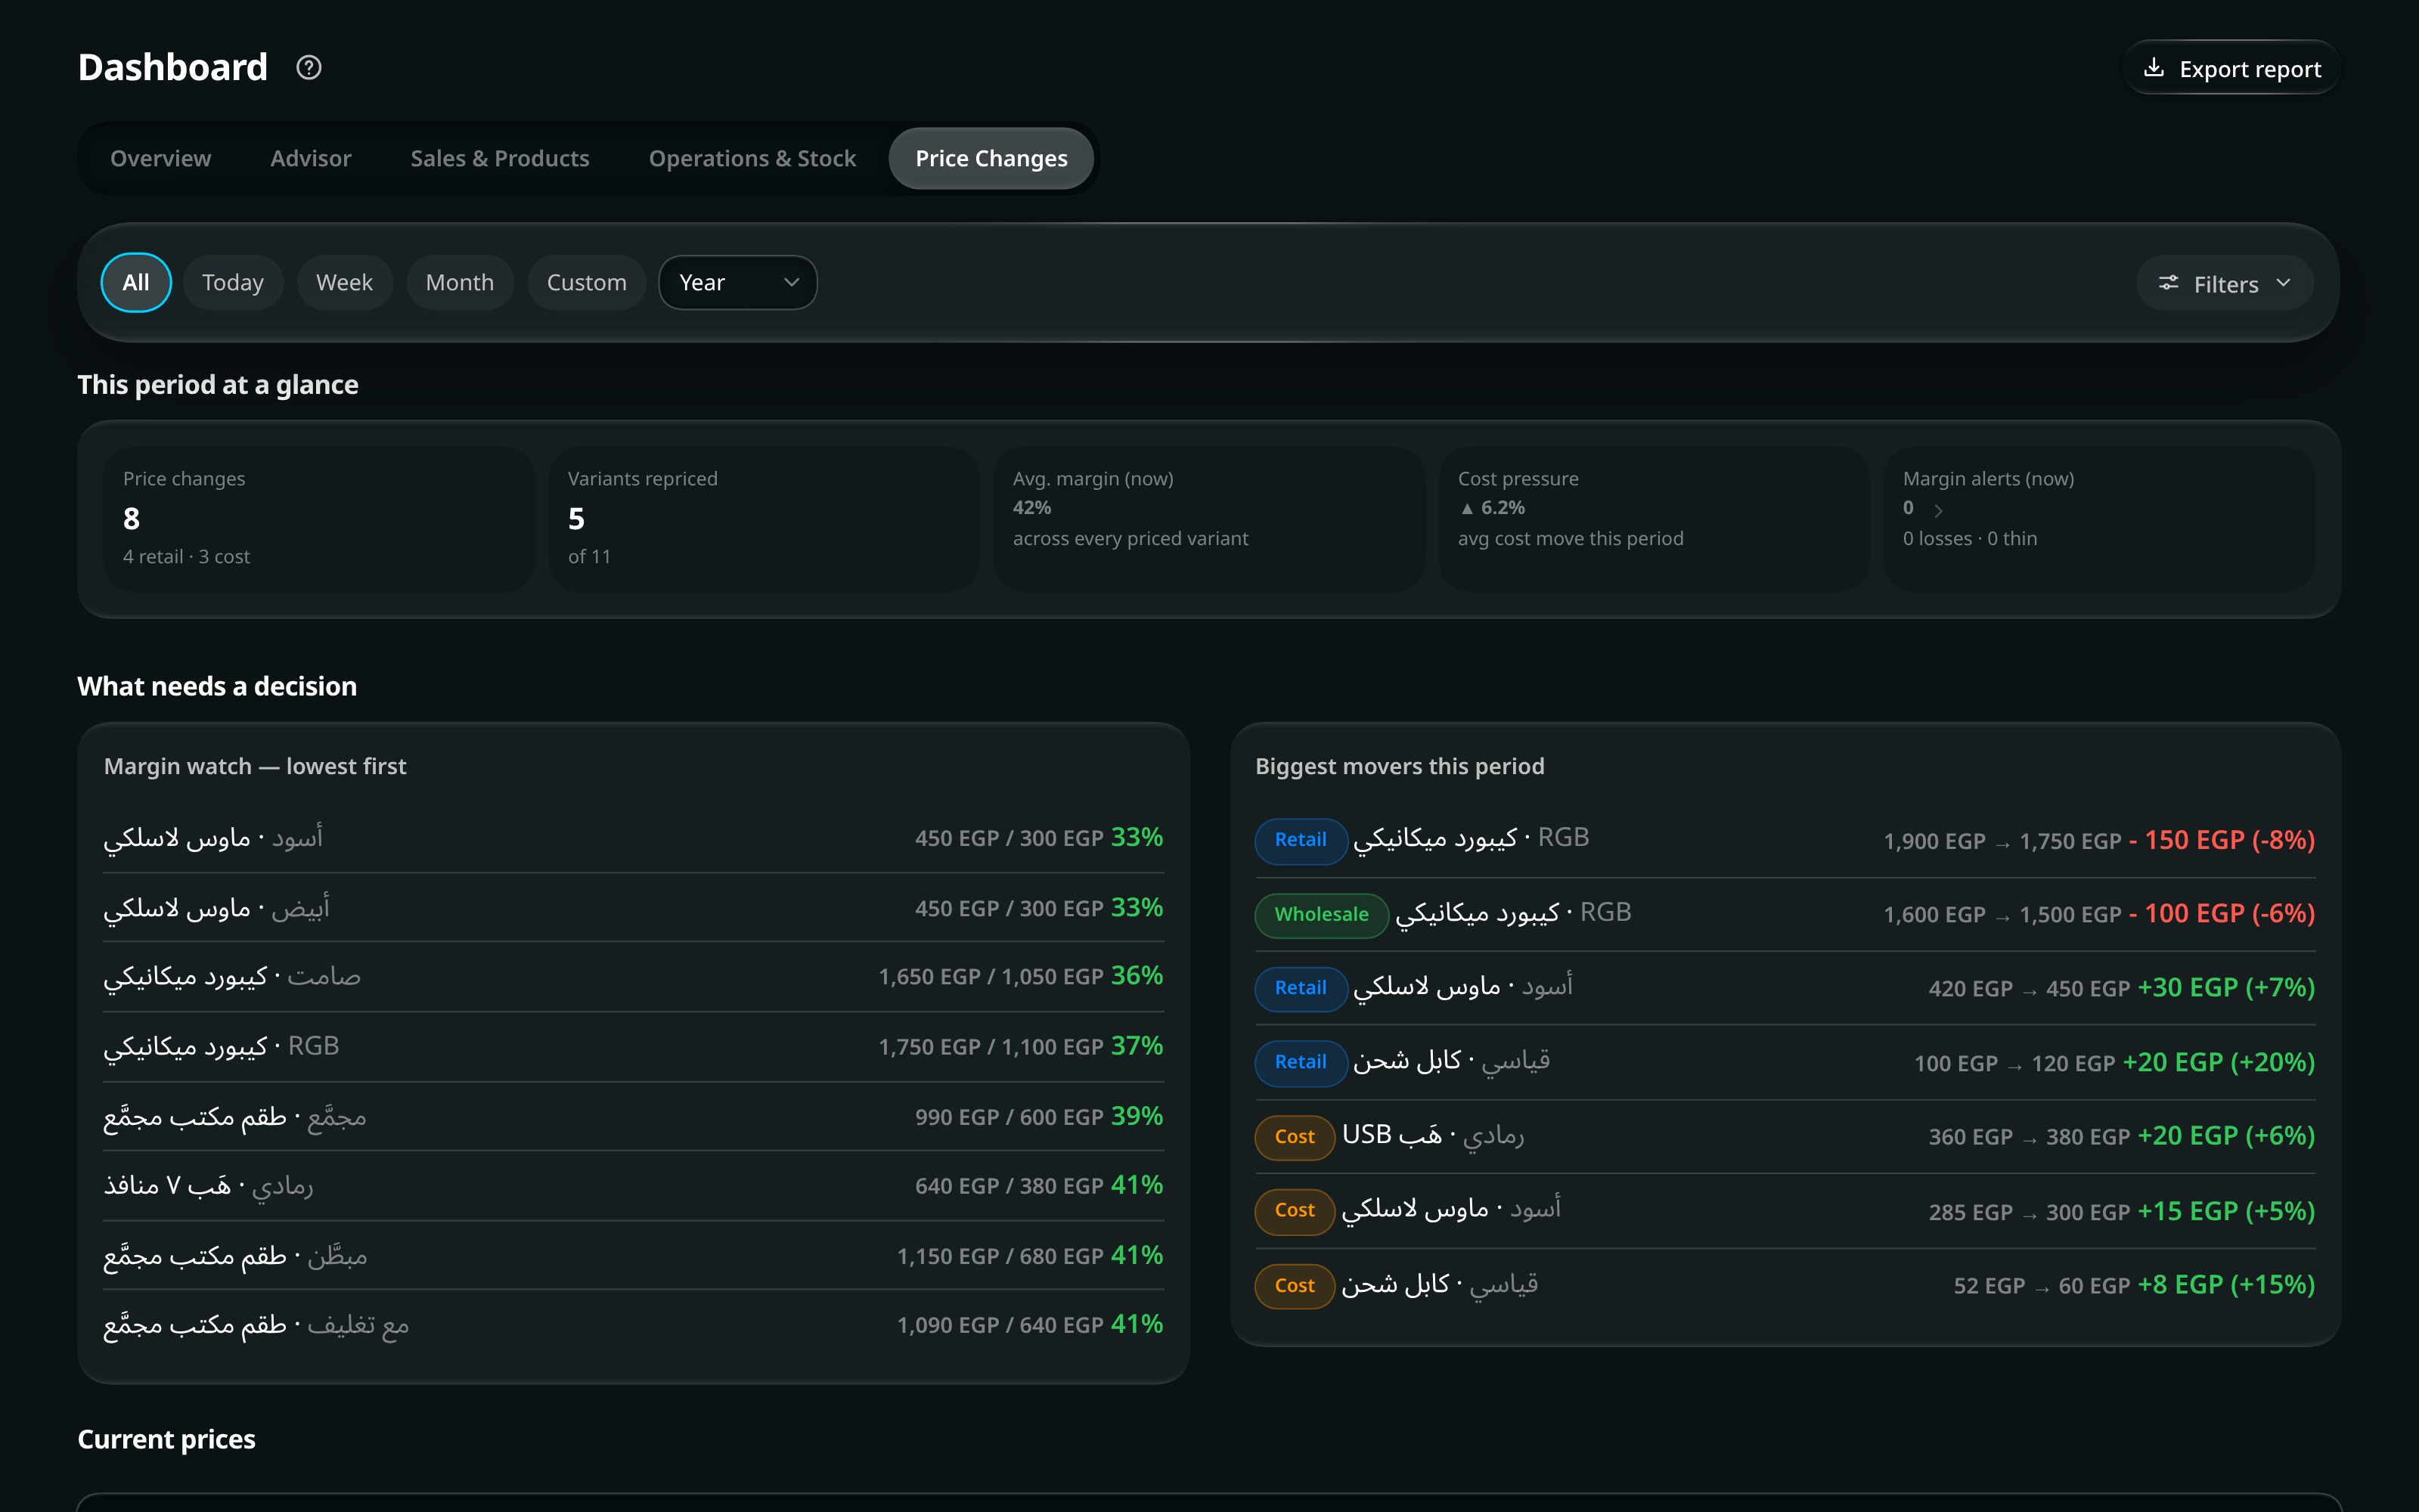Expand the Filters dropdown
Image resolution: width=2419 pixels, height=1512 pixels.
point(2225,283)
